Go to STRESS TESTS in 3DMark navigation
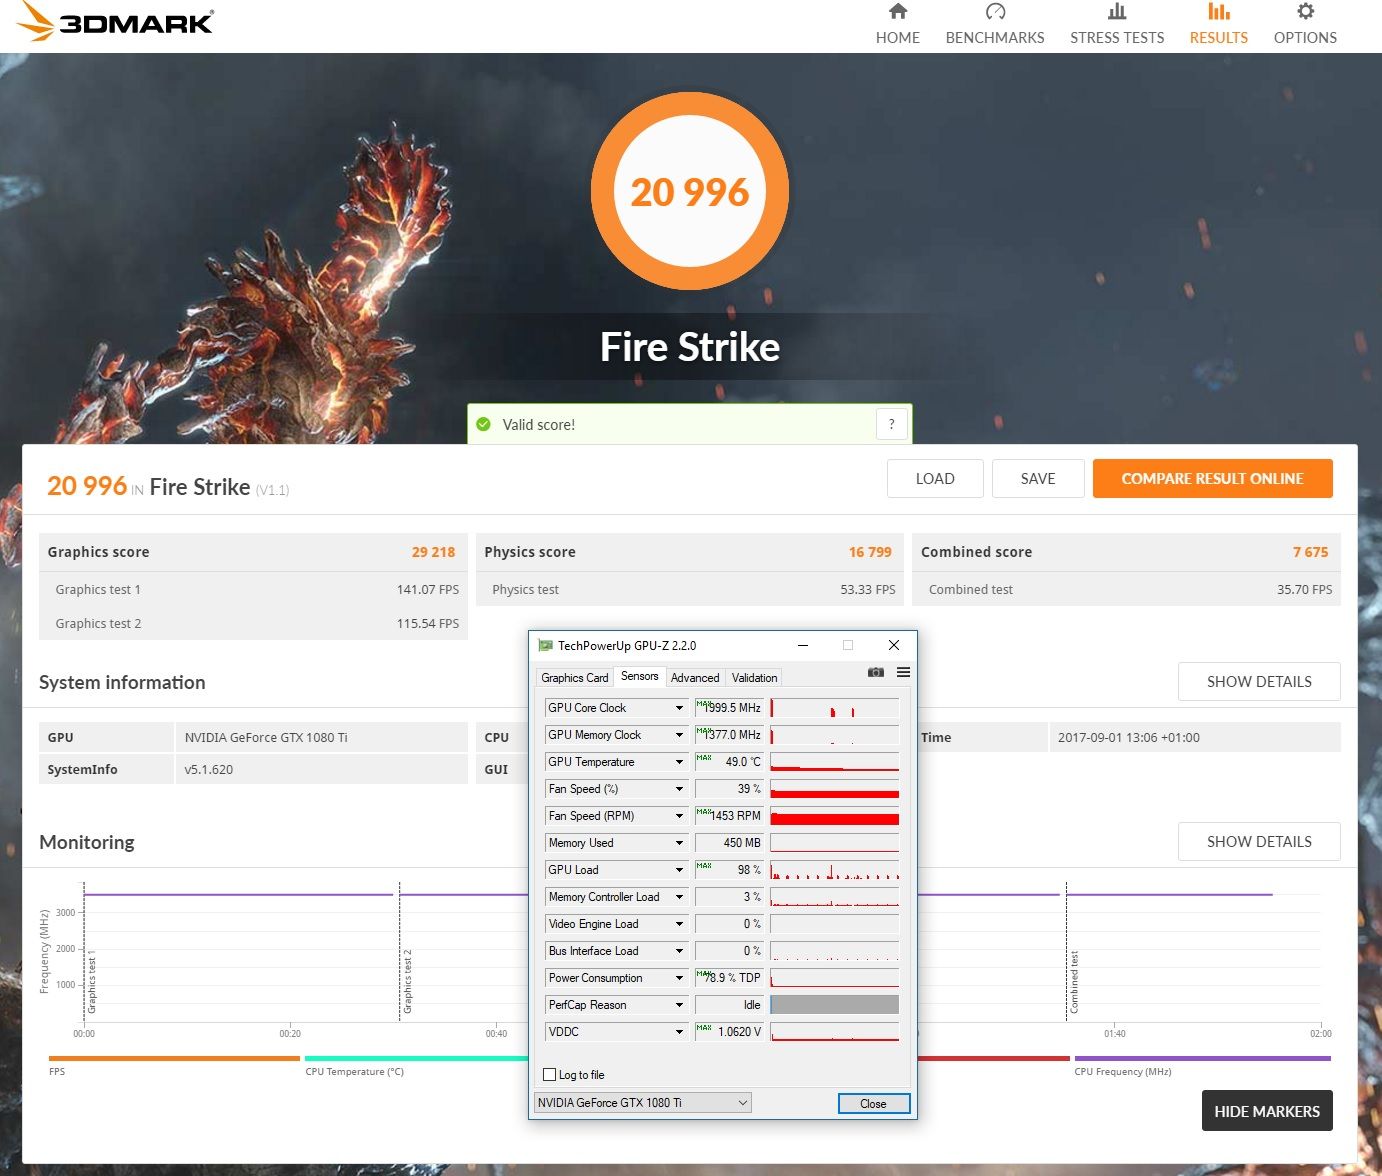The image size is (1382, 1176). [1117, 38]
